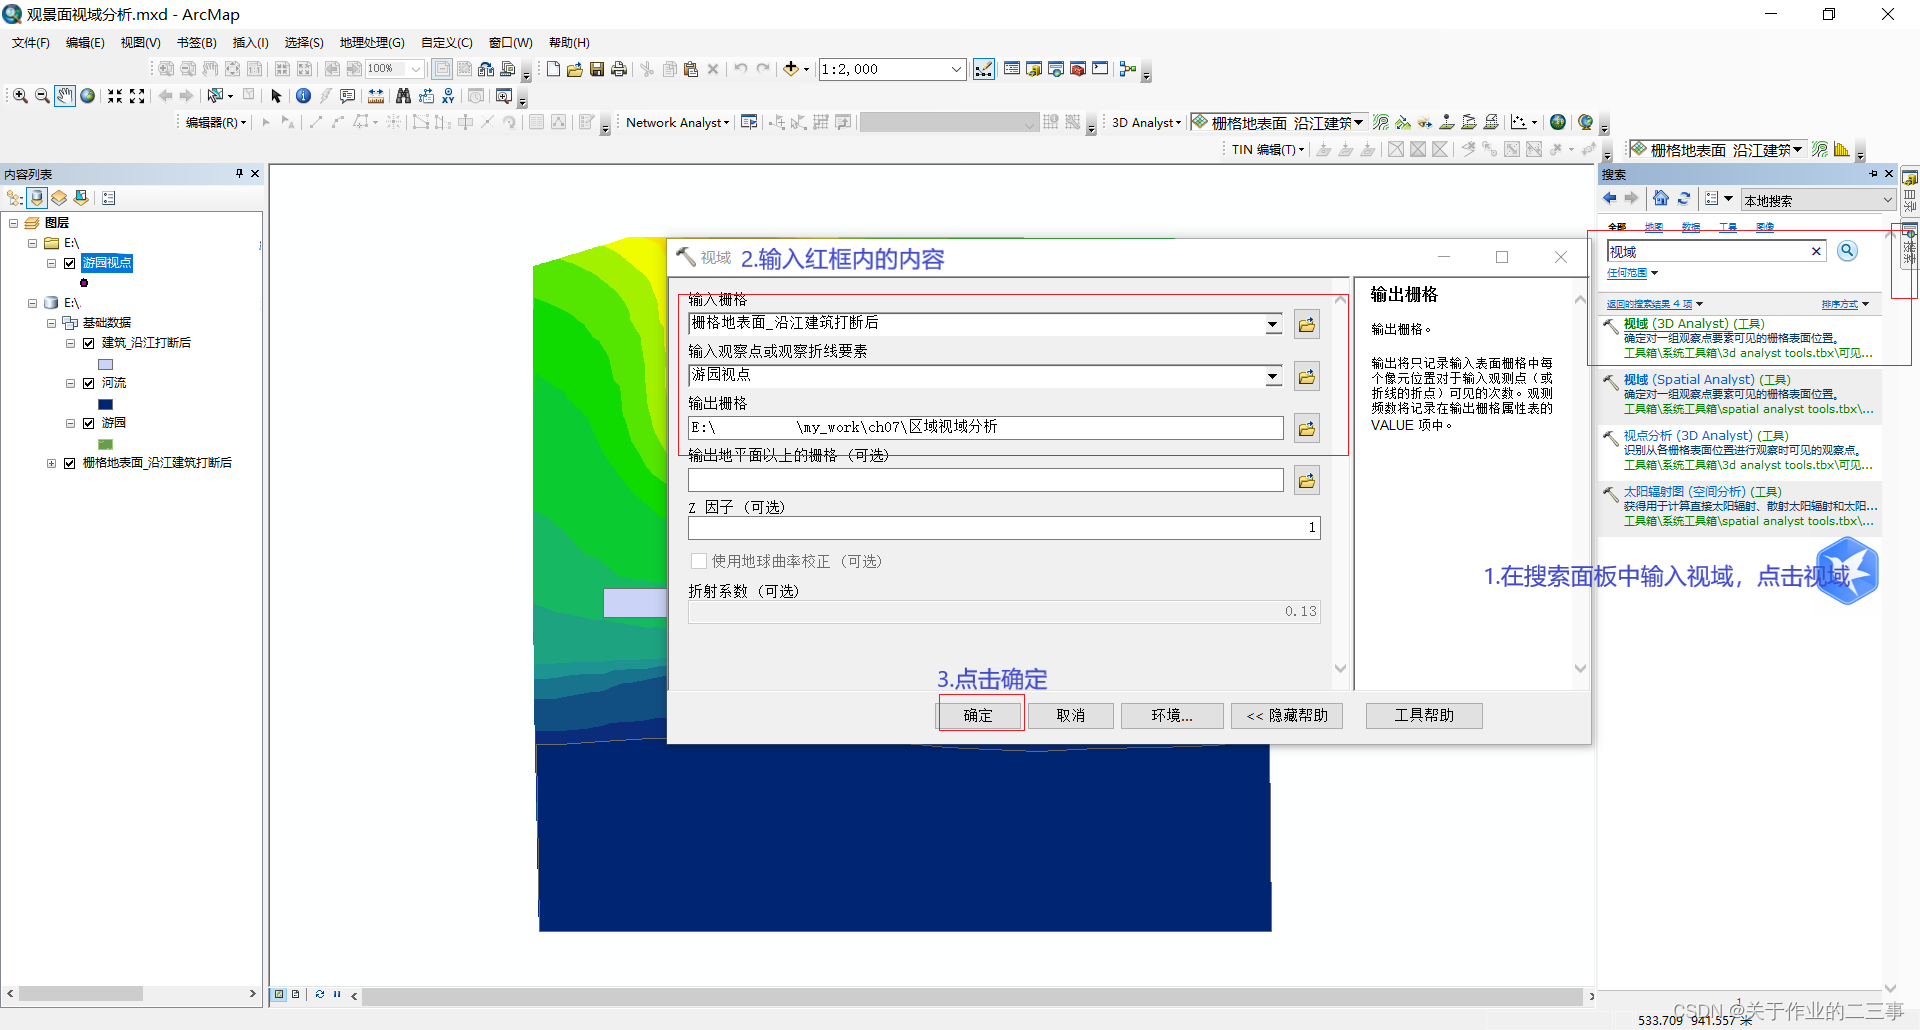Click the Z 因子 input field
This screenshot has width=1920, height=1030.
pyautogui.click(x=1004, y=527)
